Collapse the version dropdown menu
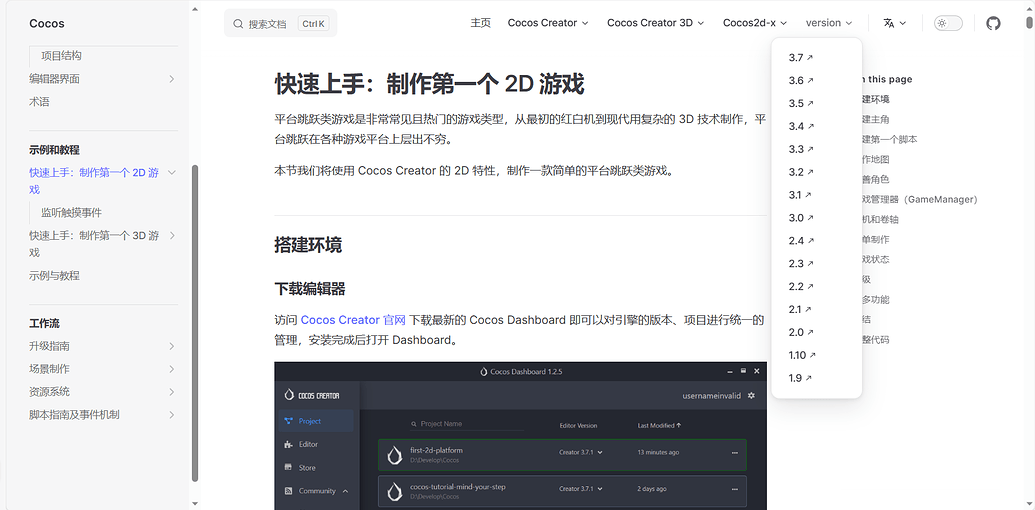This screenshot has height=510, width=1035. [828, 23]
